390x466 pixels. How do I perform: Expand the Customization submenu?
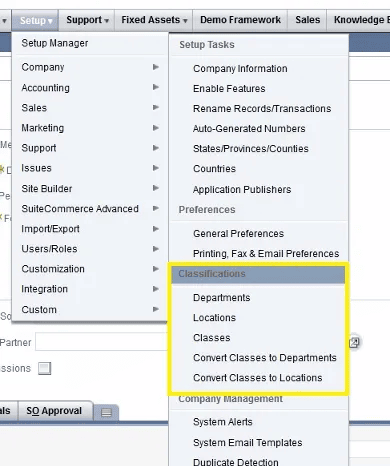[90, 269]
